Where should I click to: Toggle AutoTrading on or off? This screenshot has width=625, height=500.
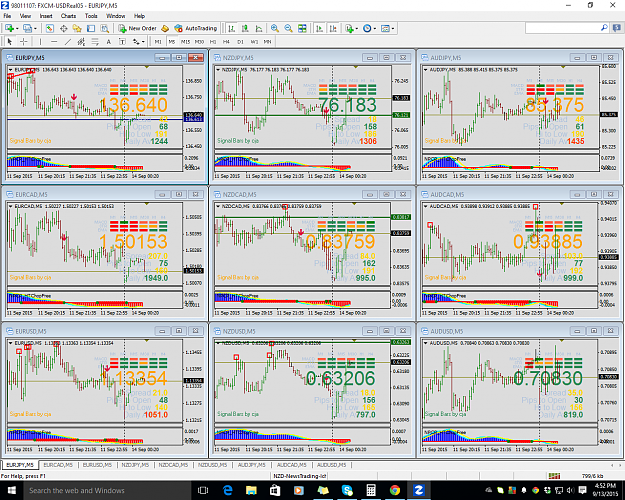pyautogui.click(x=196, y=28)
